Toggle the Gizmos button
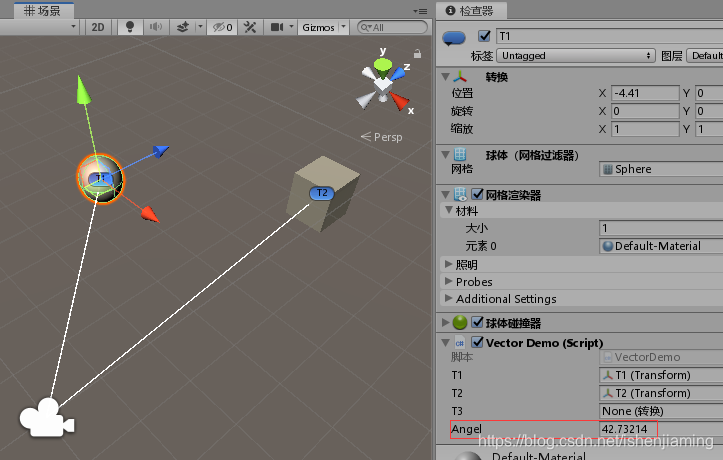Screen dimensions: 723x460 pyautogui.click(x=318, y=27)
